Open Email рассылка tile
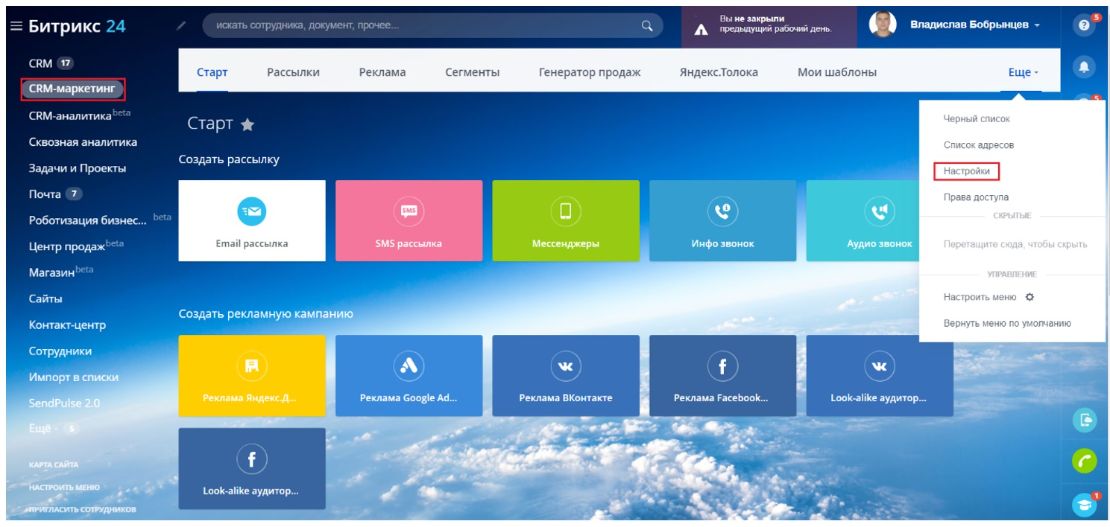 coord(252,220)
